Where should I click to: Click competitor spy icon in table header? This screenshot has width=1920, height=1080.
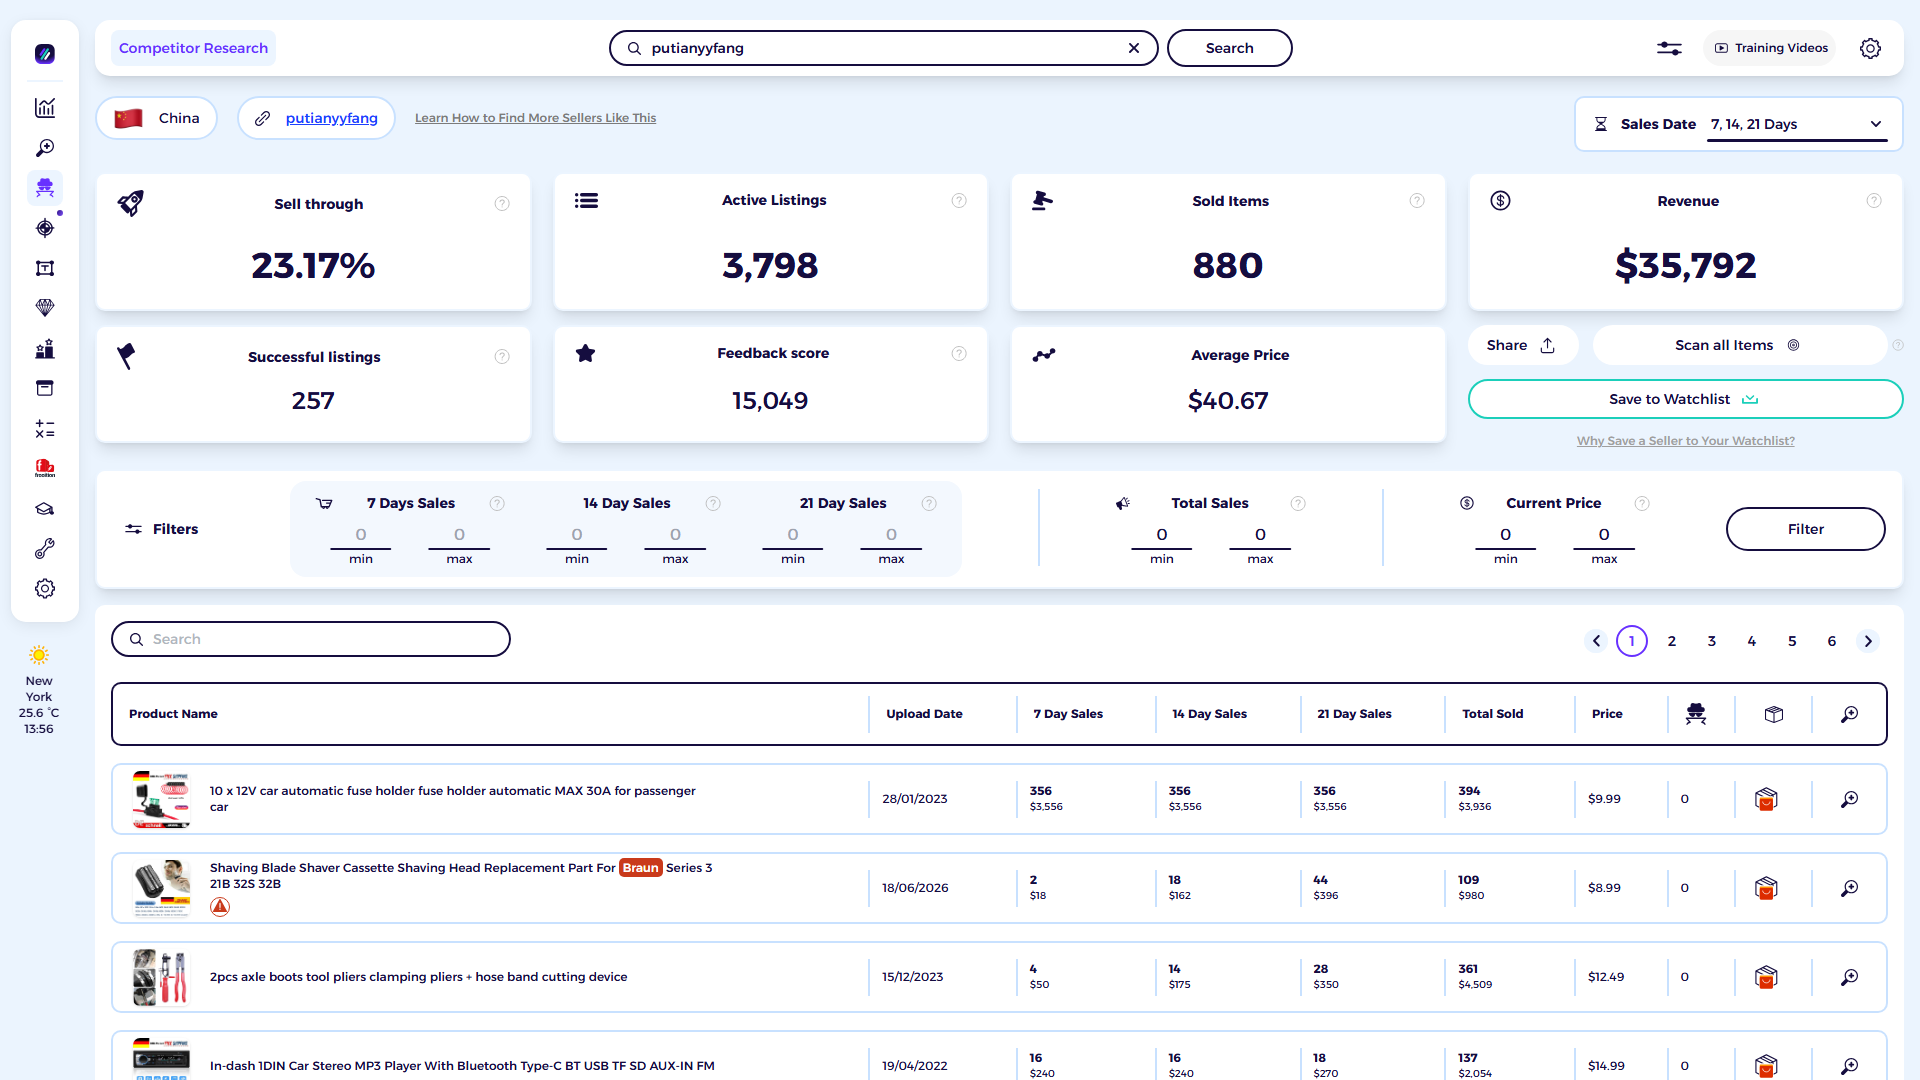coord(1696,714)
